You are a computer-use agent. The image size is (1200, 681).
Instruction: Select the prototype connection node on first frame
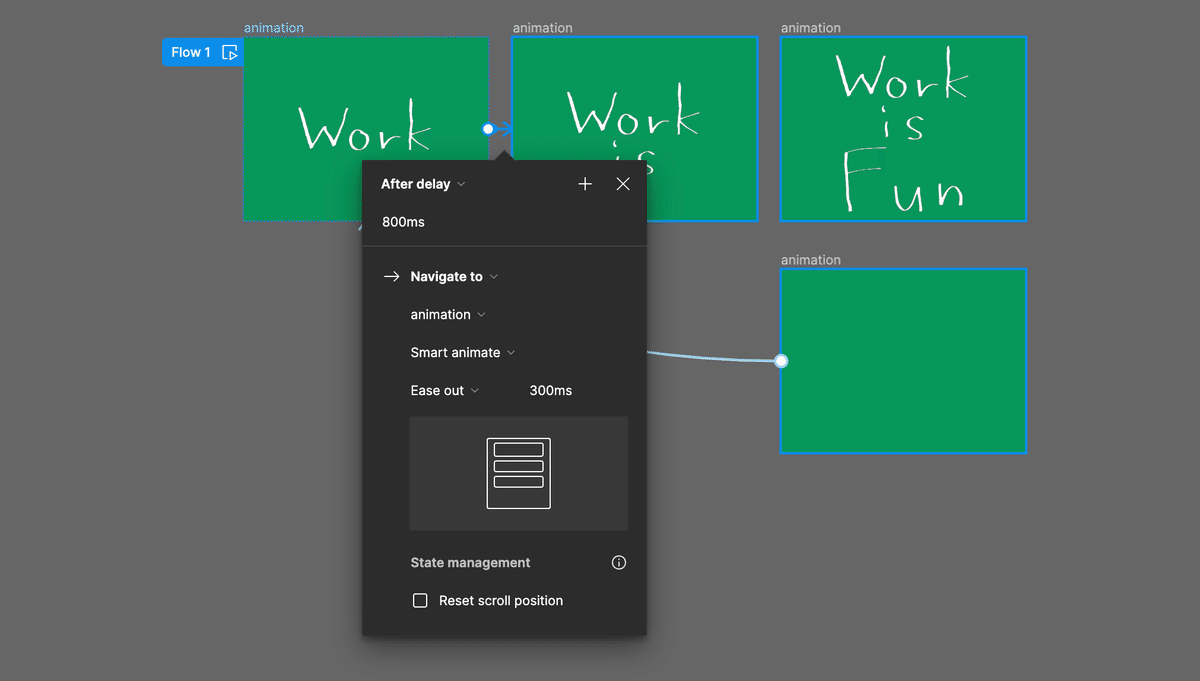[x=488, y=129]
